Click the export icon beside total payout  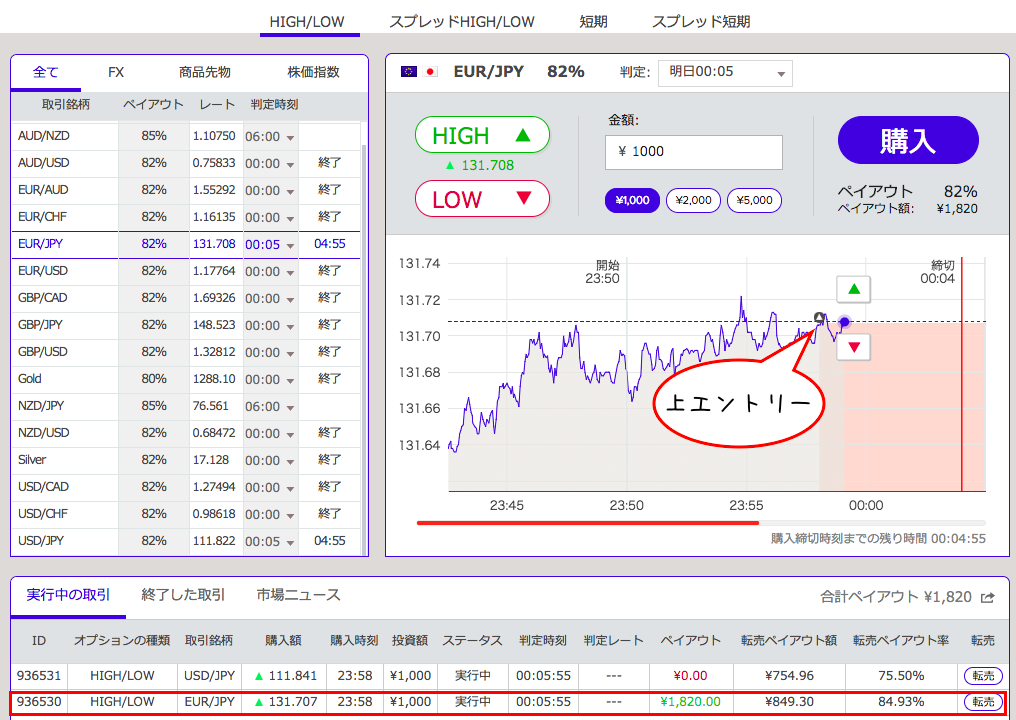coord(988,597)
